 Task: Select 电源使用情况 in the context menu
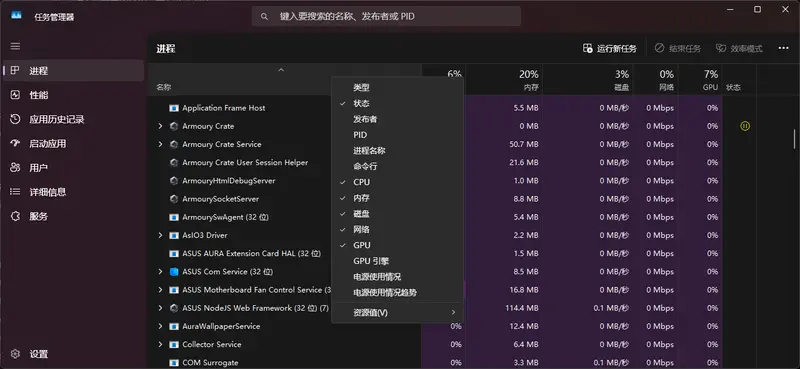pos(397,277)
